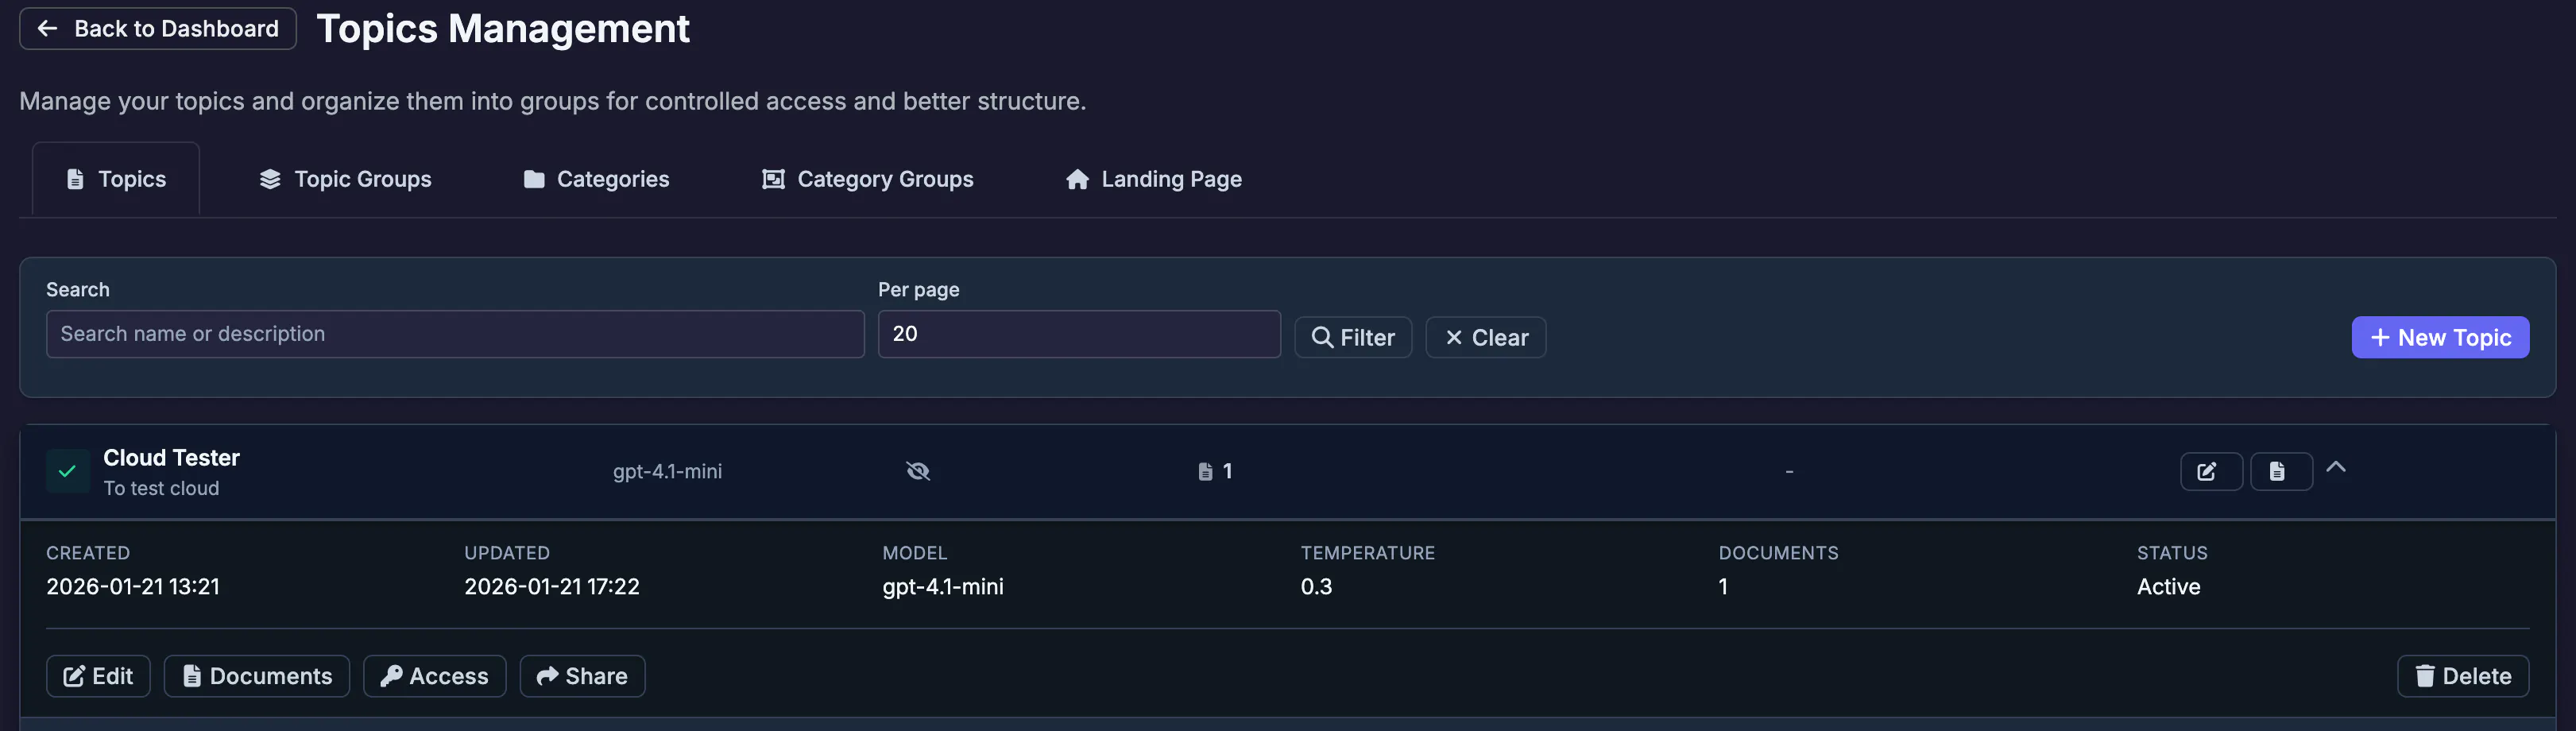
Task: Click the edit icon in Cloud Tester row
Action: click(2210, 471)
